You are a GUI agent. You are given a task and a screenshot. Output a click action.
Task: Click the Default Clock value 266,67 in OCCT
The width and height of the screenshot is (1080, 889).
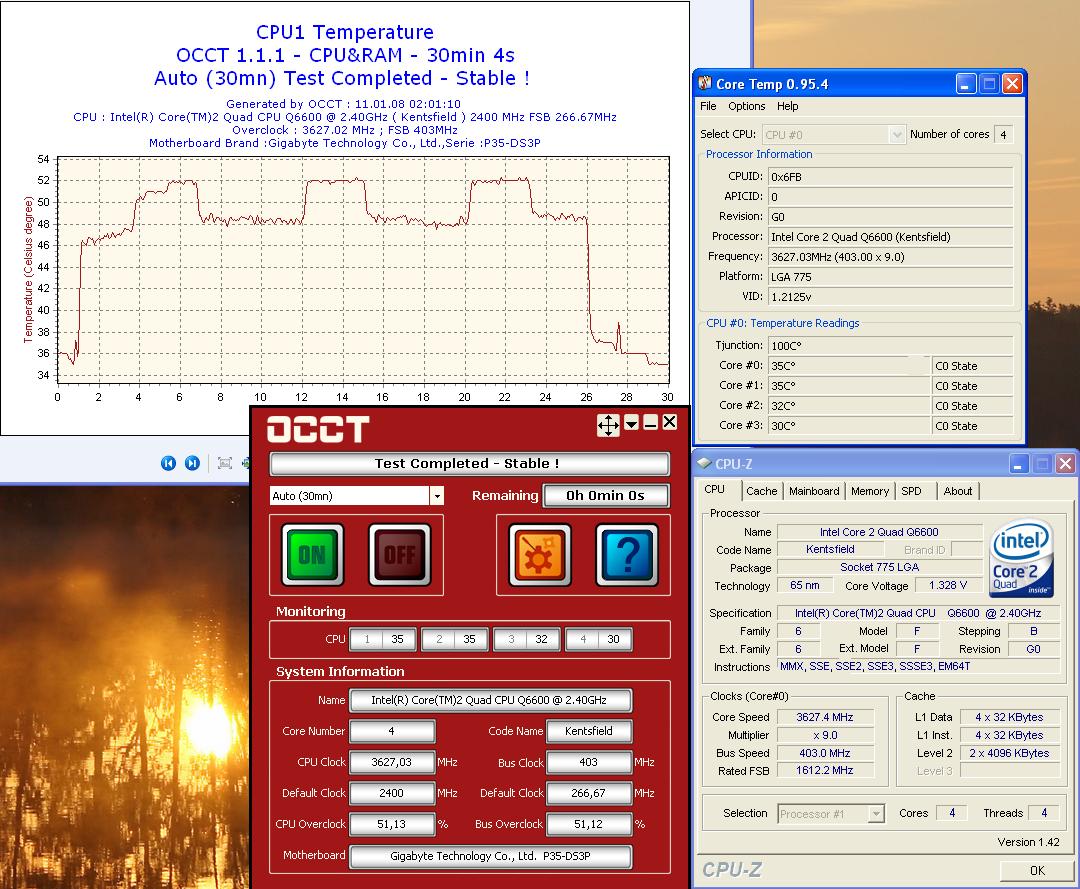pos(589,793)
